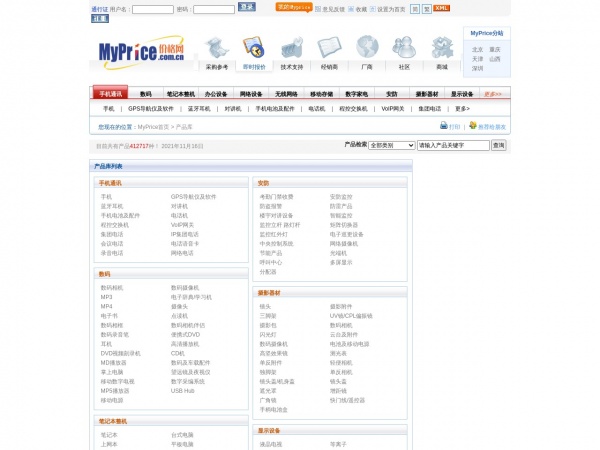Image resolution: width=600 pixels, height=450 pixels.
Task: Expand 更多>> at the end of category tabs
Action: [493, 94]
